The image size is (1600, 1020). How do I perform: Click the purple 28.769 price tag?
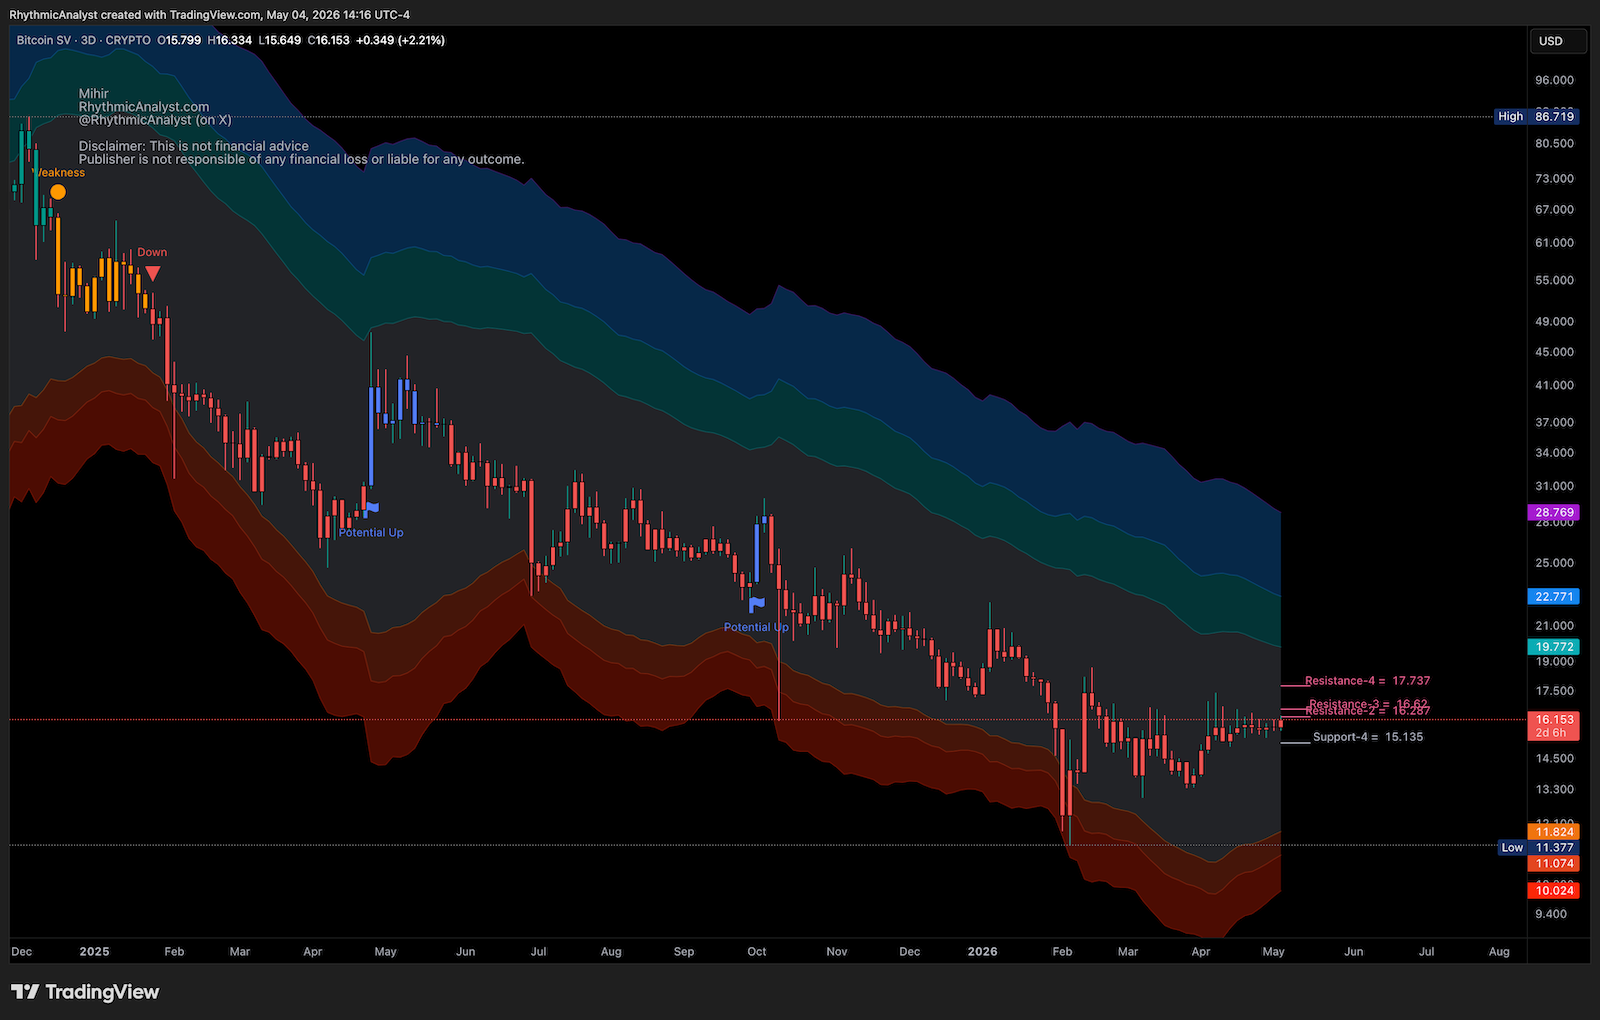coord(1554,512)
